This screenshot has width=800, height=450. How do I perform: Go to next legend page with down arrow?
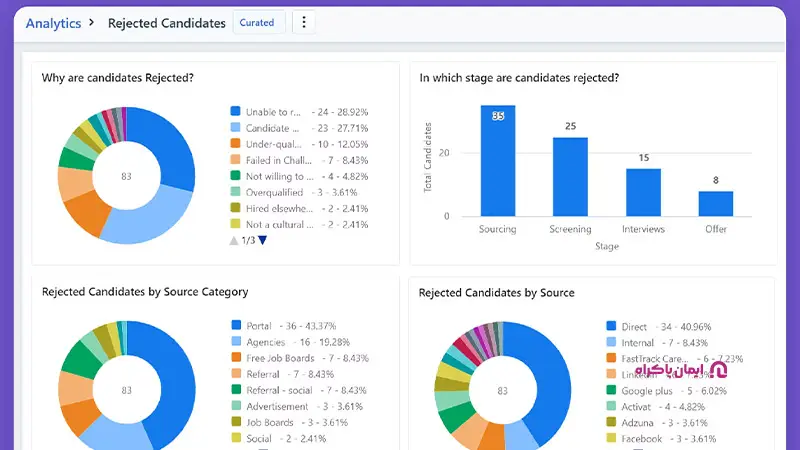[x=263, y=241]
